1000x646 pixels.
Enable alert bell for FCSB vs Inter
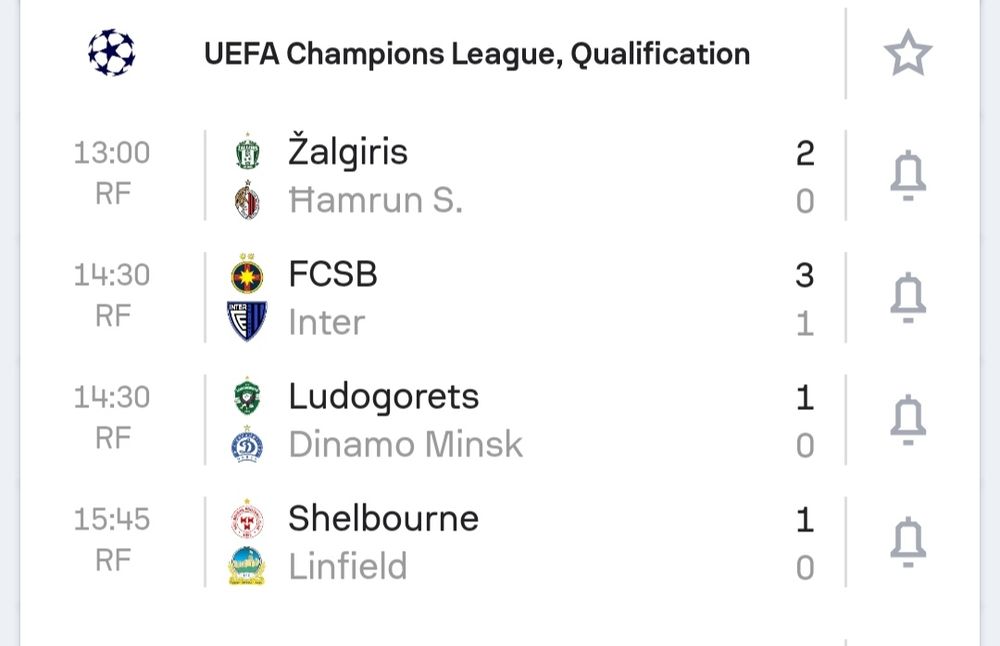pyautogui.click(x=908, y=298)
